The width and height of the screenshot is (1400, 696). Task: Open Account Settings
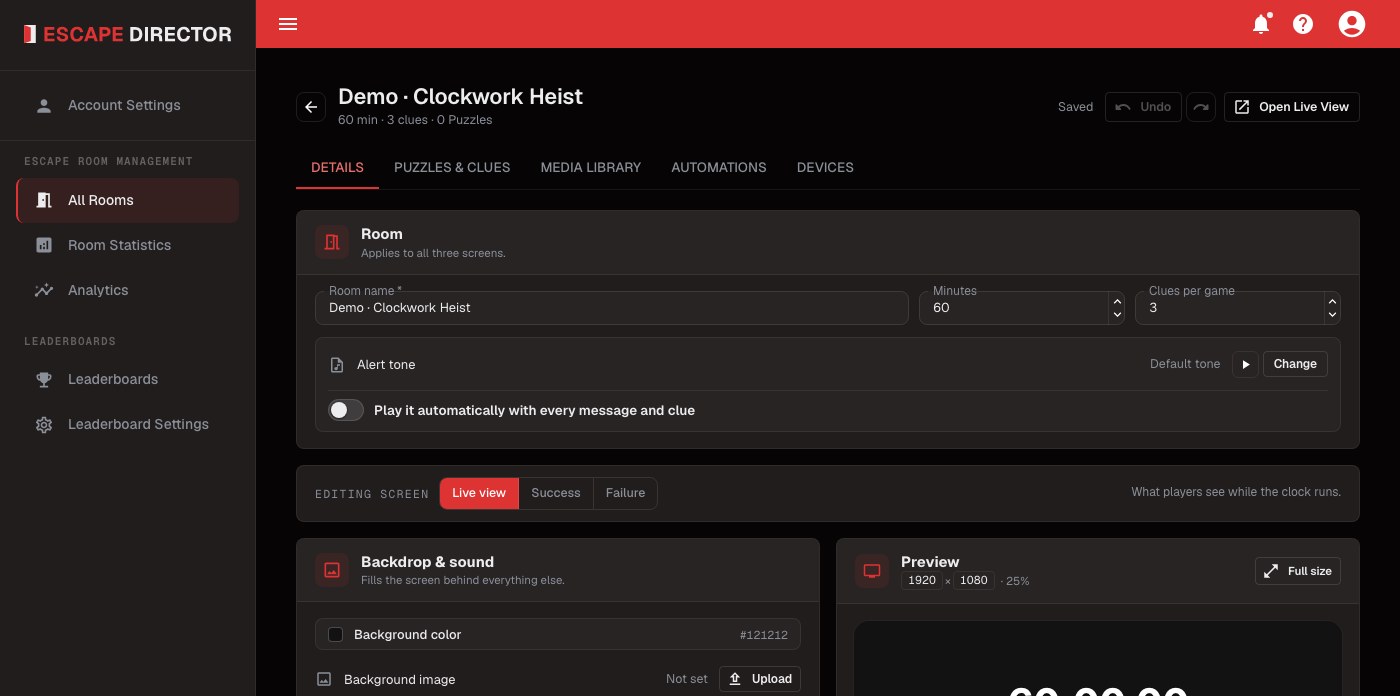(128, 105)
